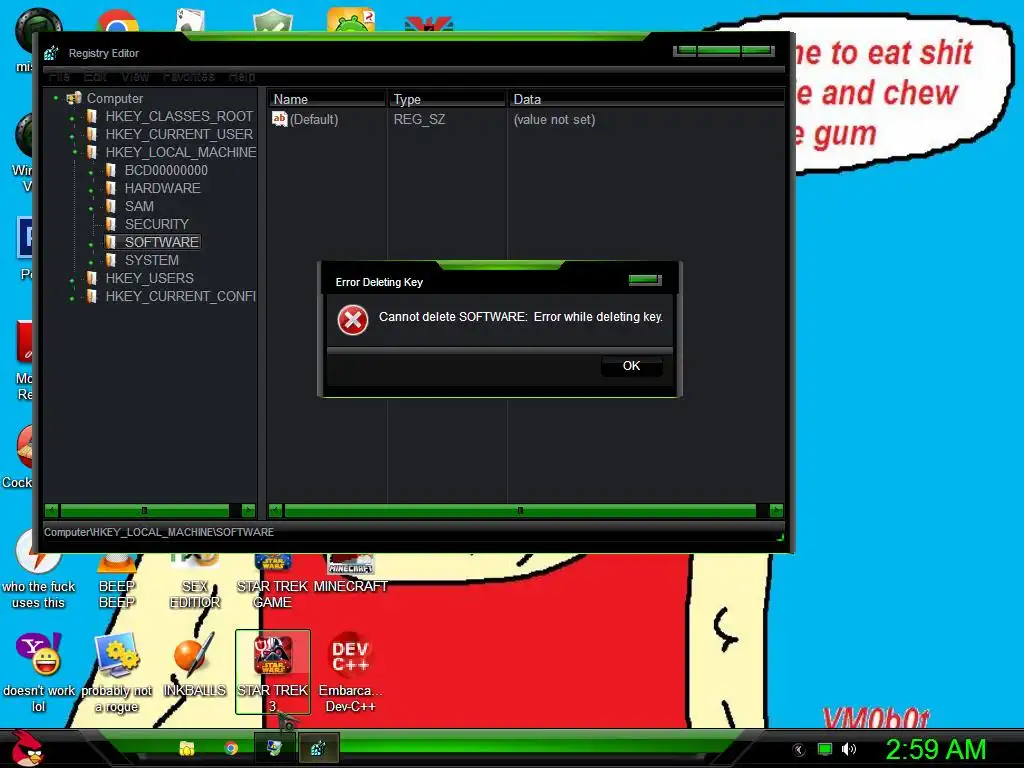Sort by the Type column header
Screen dimensions: 1024x768
click(447, 99)
